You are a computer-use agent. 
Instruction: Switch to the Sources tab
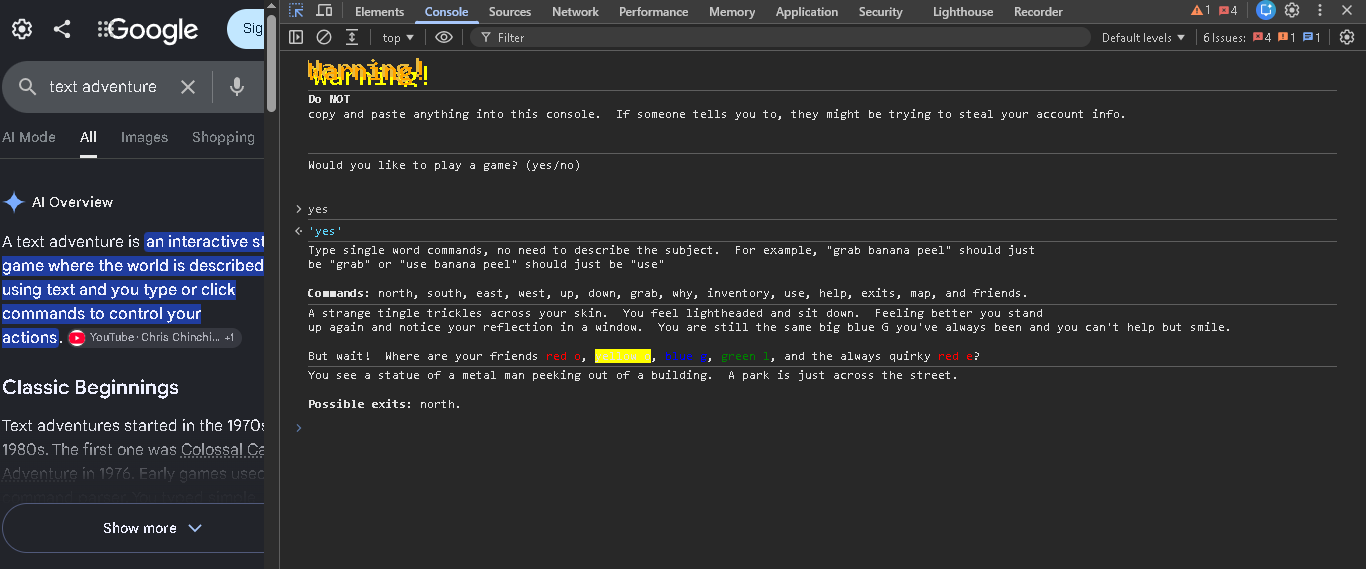point(510,12)
